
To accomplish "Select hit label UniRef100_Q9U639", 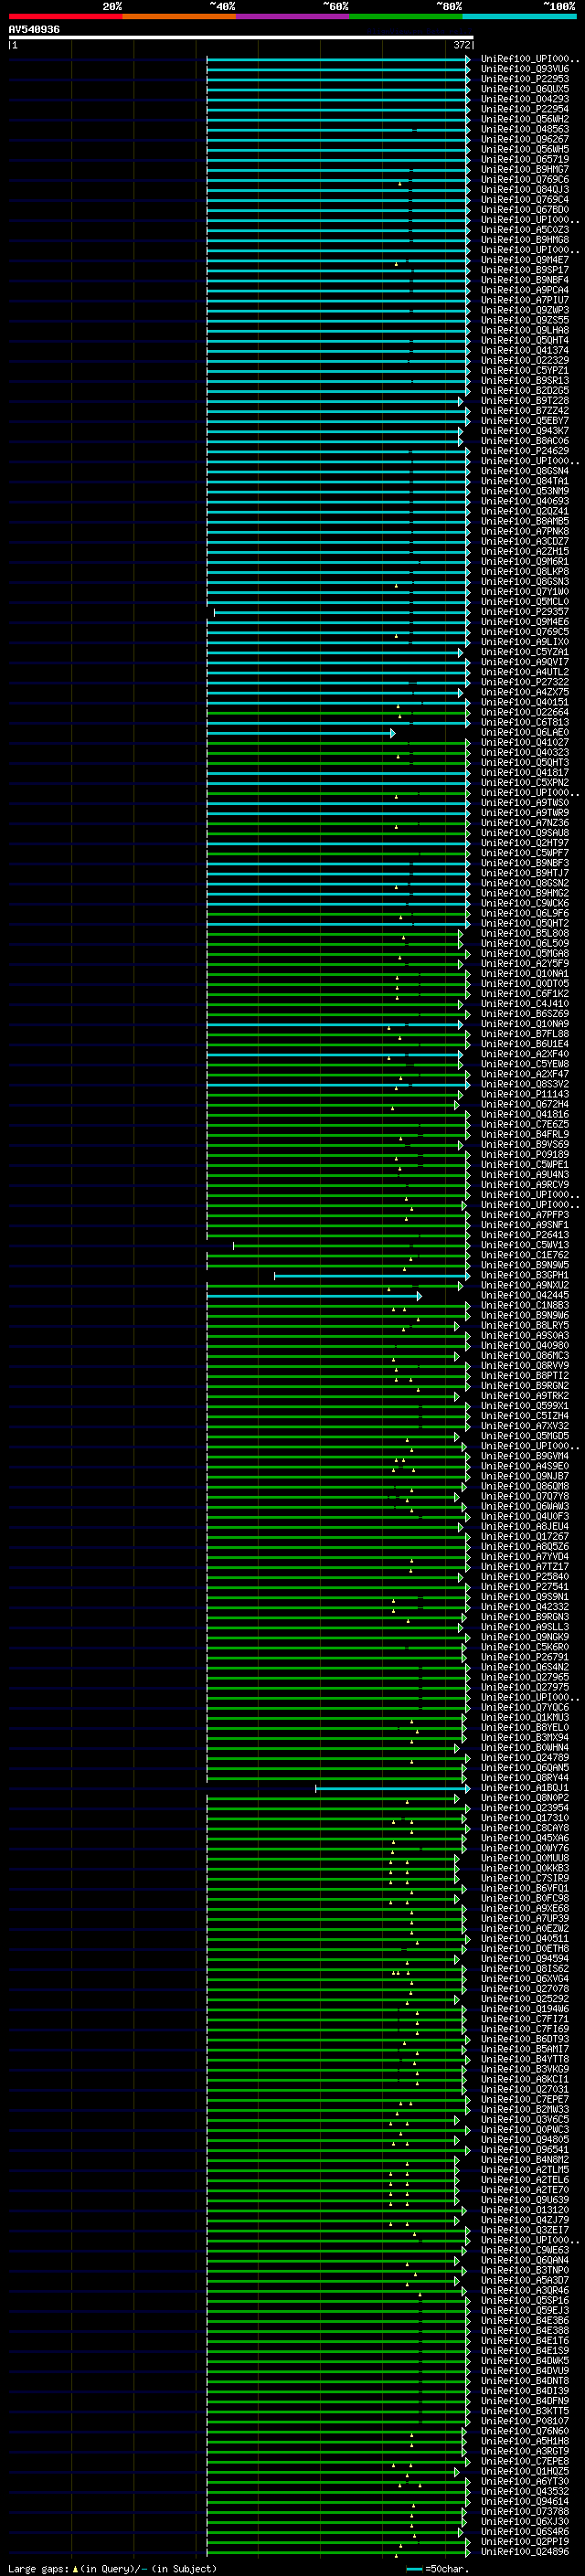I will coord(525,2200).
